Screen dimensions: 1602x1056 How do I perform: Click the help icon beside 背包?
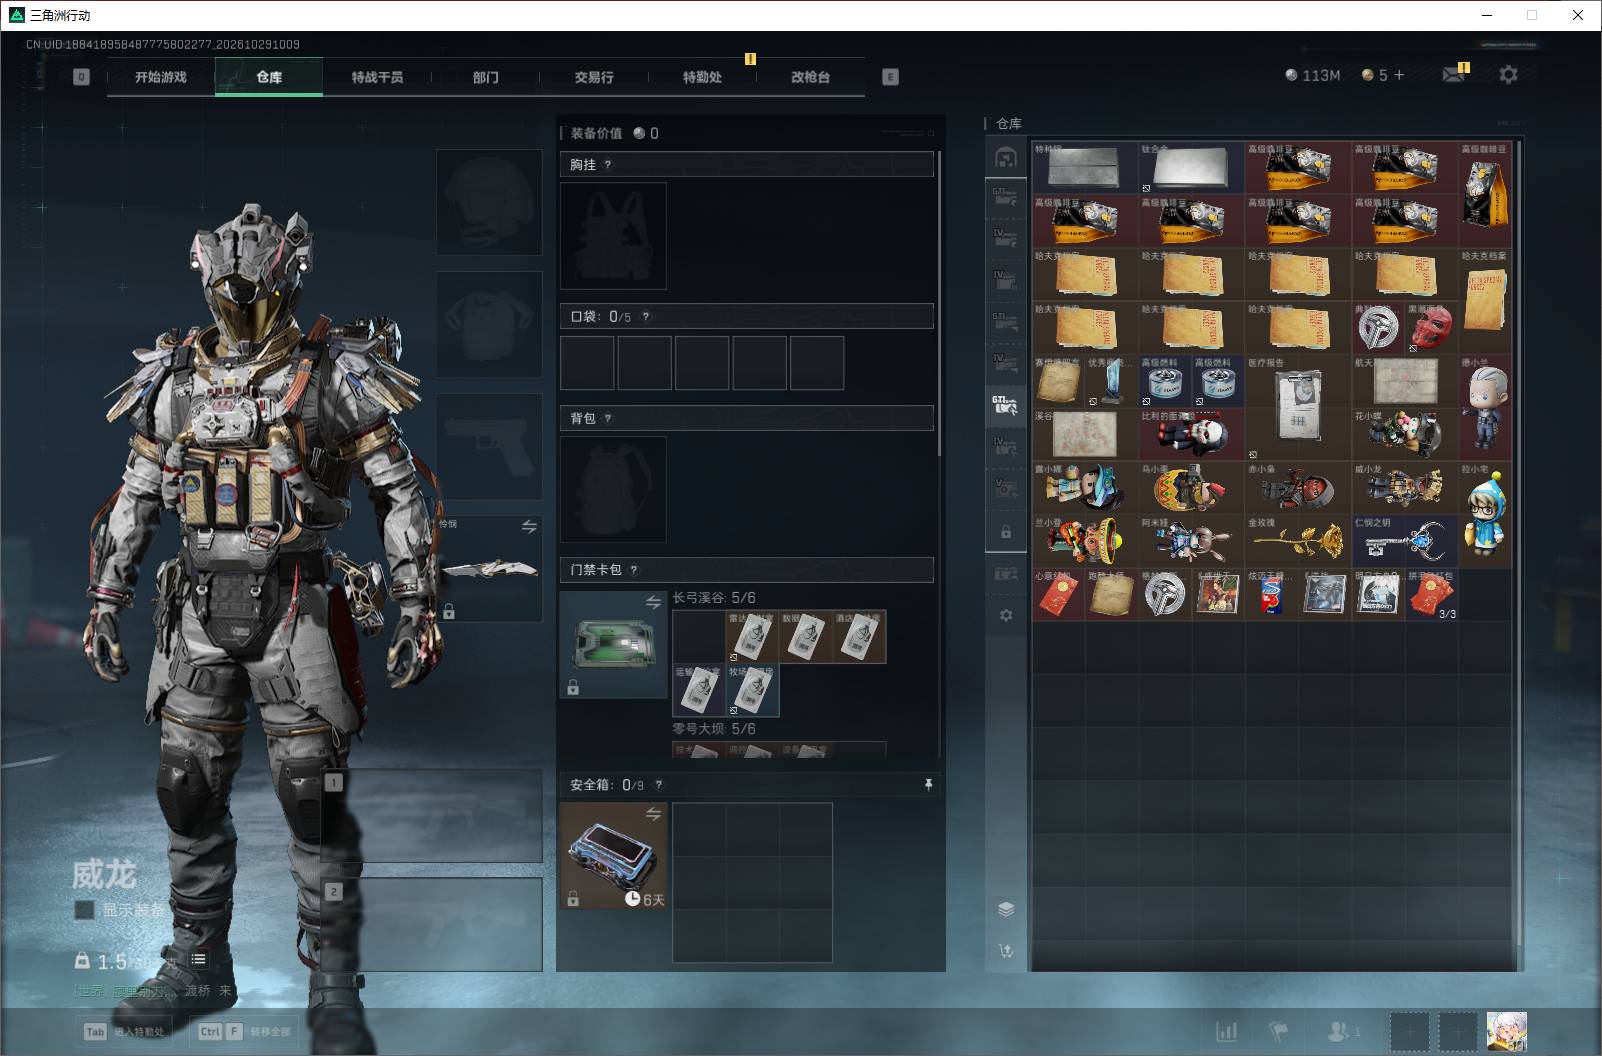607,419
